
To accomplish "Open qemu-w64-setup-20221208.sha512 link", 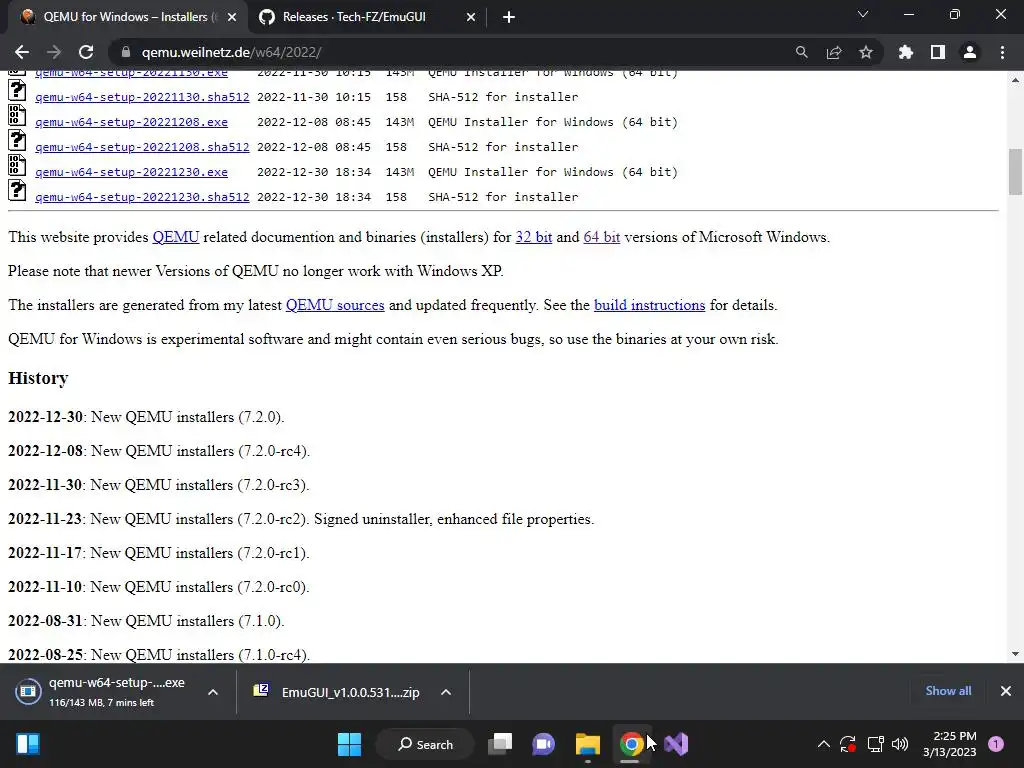I will pyautogui.click(x=142, y=147).
